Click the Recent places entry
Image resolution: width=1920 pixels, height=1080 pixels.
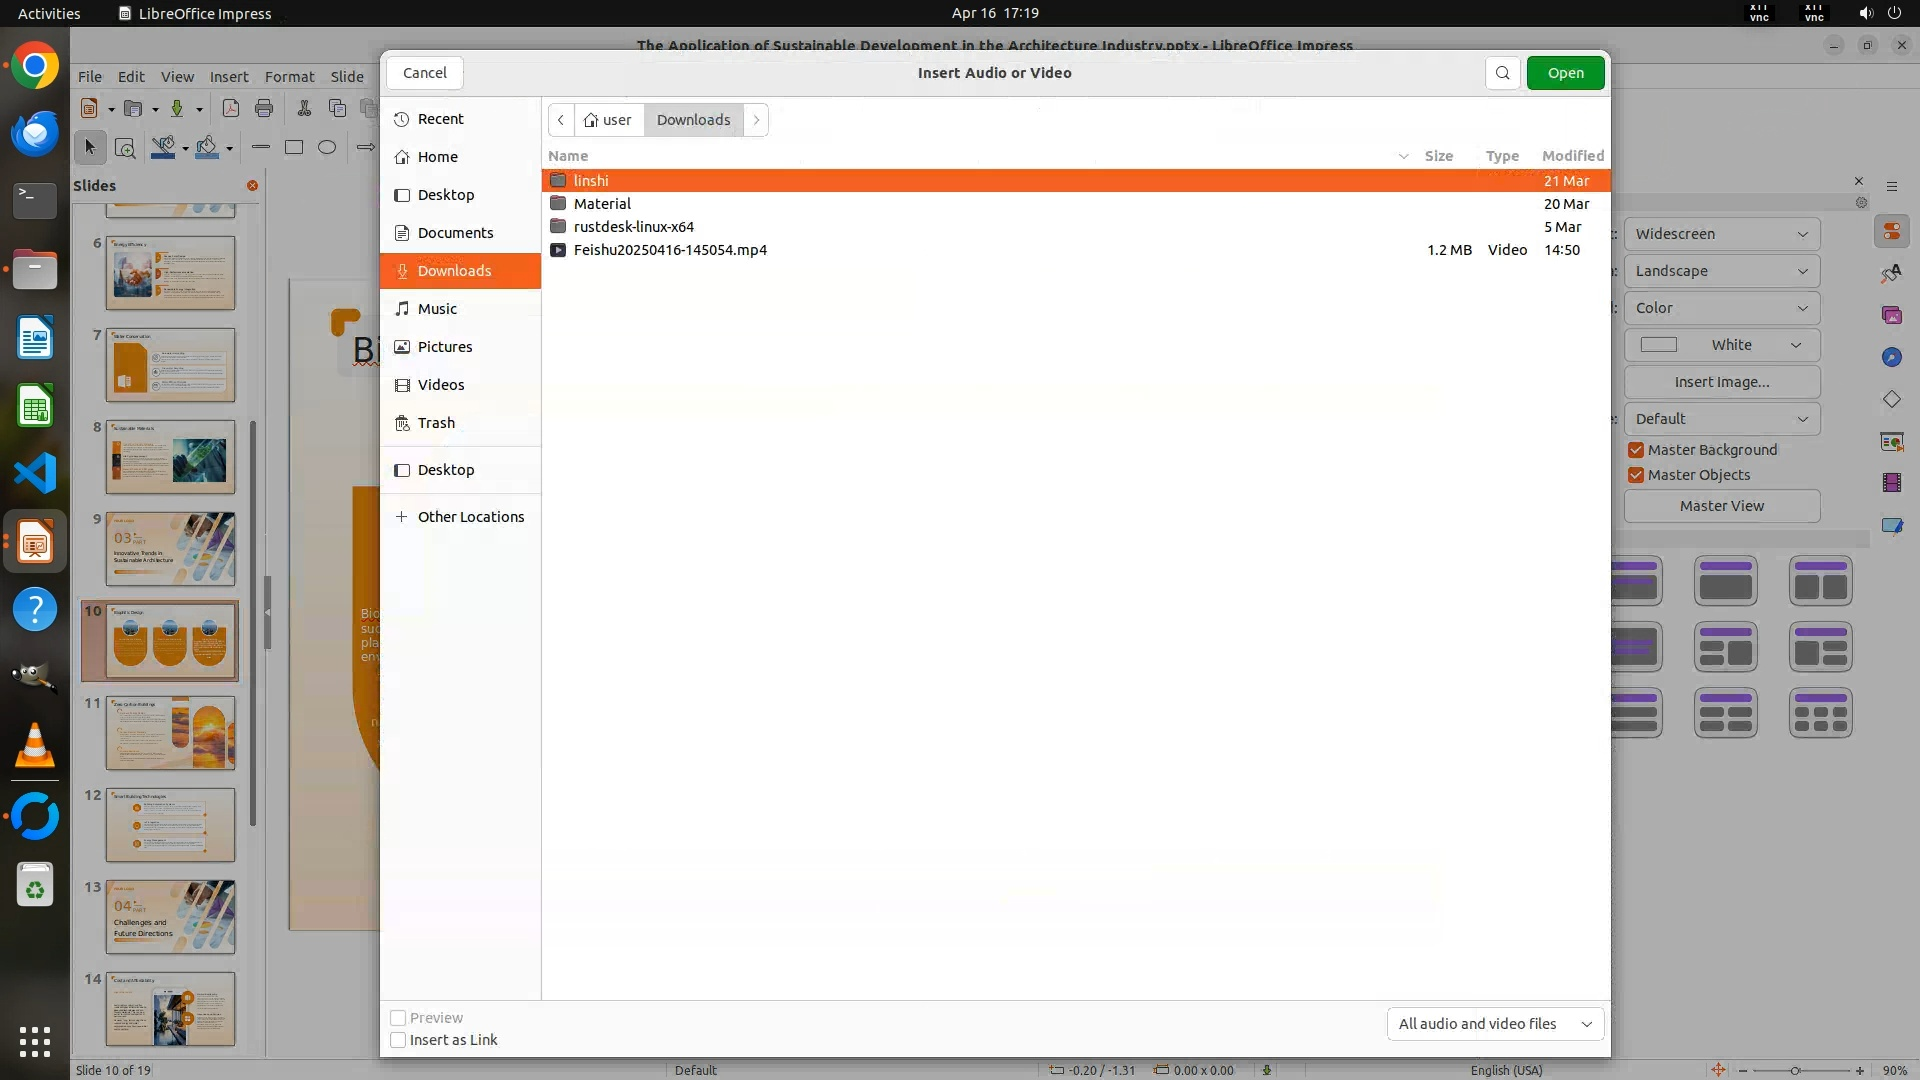click(440, 119)
